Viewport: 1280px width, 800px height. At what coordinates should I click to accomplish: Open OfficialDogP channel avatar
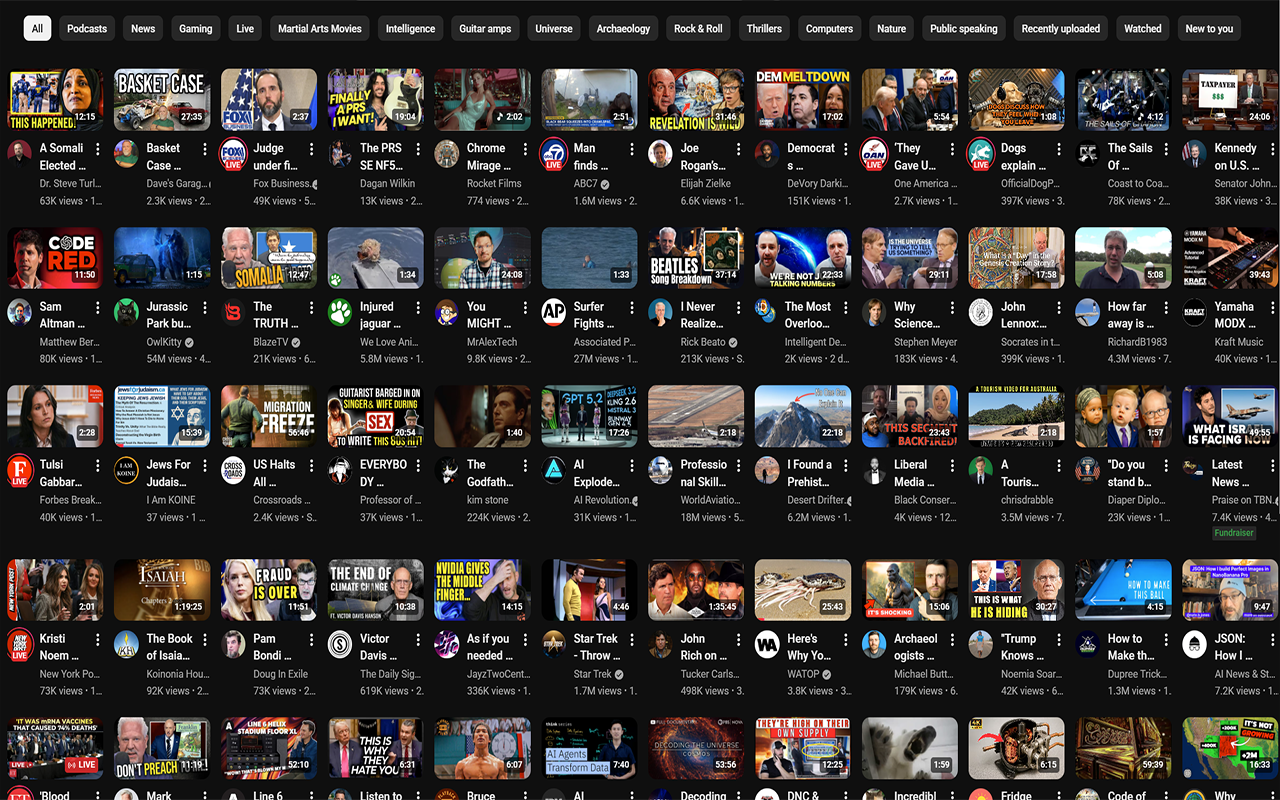pyautogui.click(x=981, y=154)
